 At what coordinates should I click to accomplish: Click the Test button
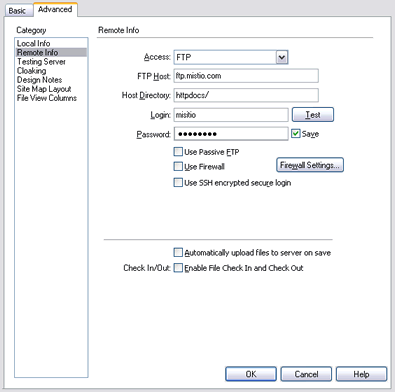313,115
